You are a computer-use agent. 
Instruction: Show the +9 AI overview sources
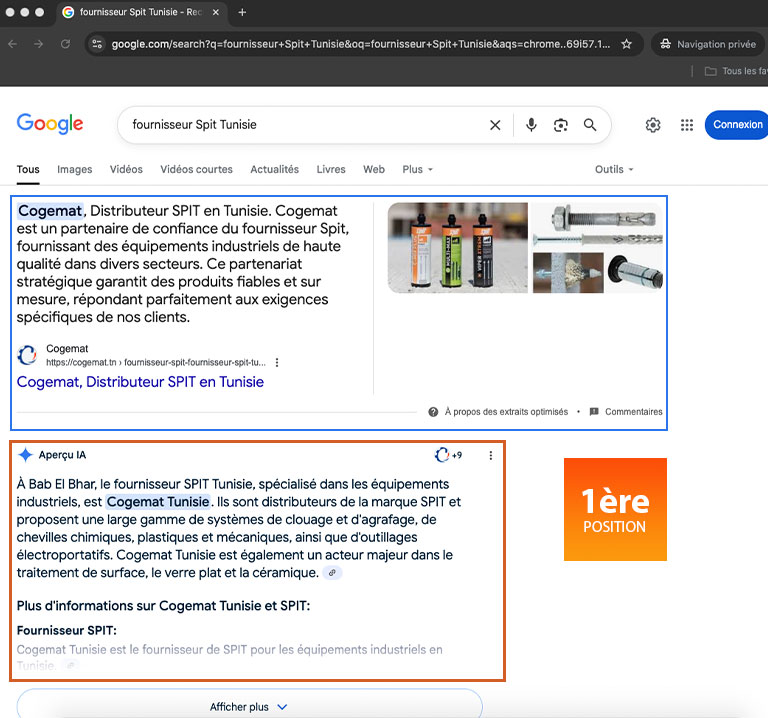[448, 455]
